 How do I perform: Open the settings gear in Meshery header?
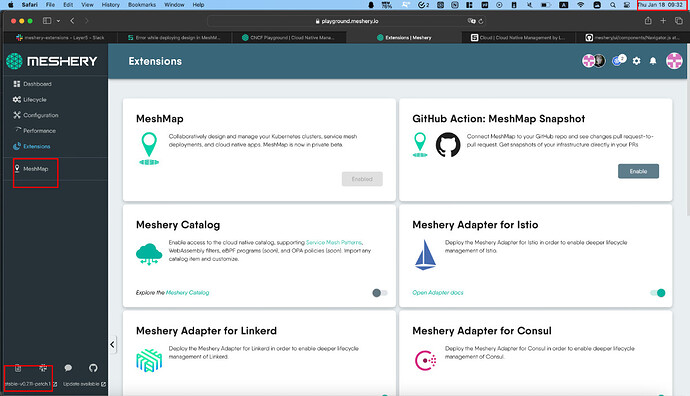(x=636, y=61)
